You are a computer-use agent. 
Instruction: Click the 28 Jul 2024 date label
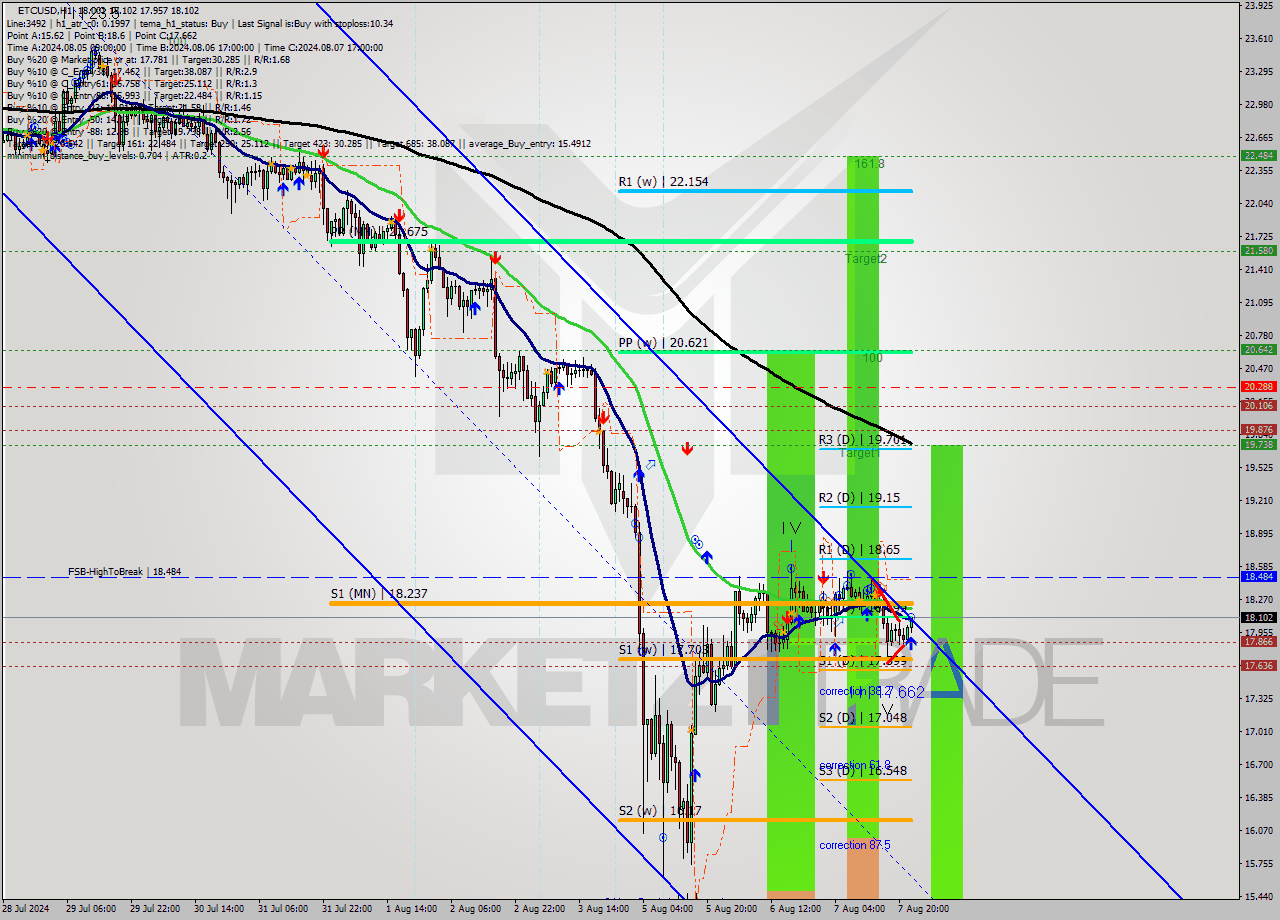pos(24,910)
